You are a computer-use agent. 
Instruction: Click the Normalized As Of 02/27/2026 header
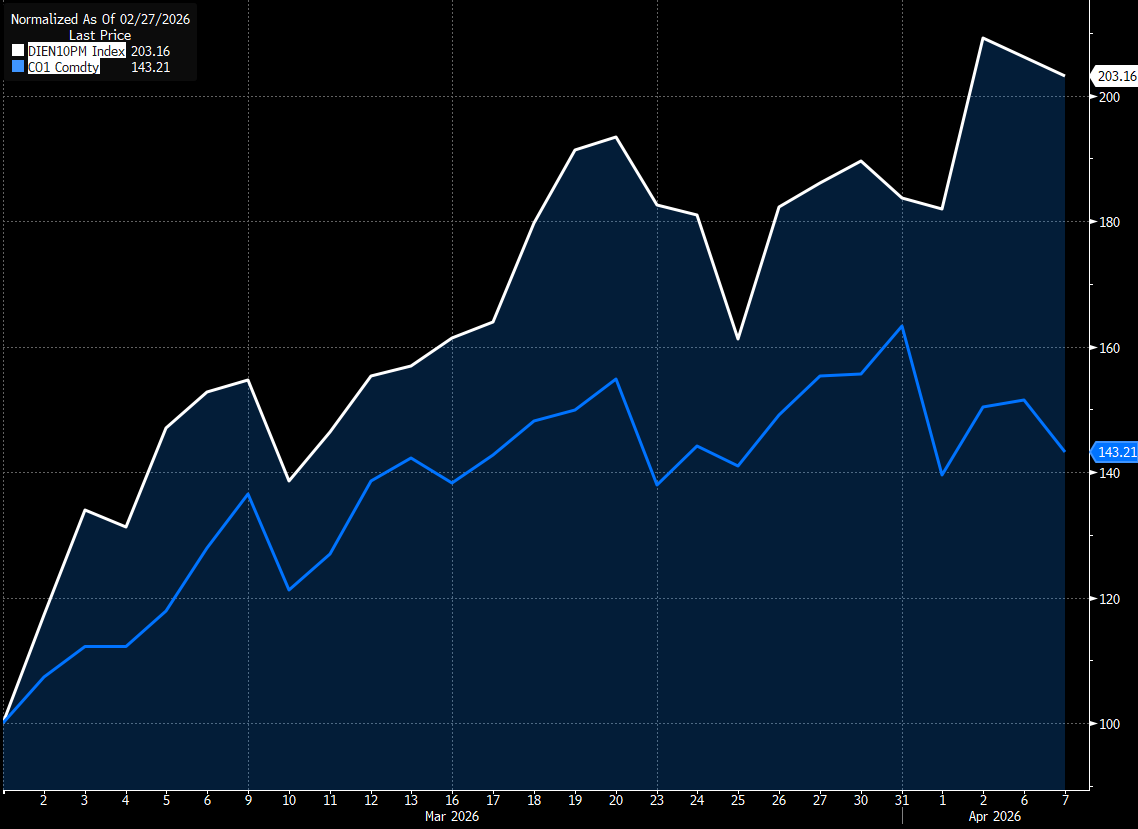tap(100, 19)
